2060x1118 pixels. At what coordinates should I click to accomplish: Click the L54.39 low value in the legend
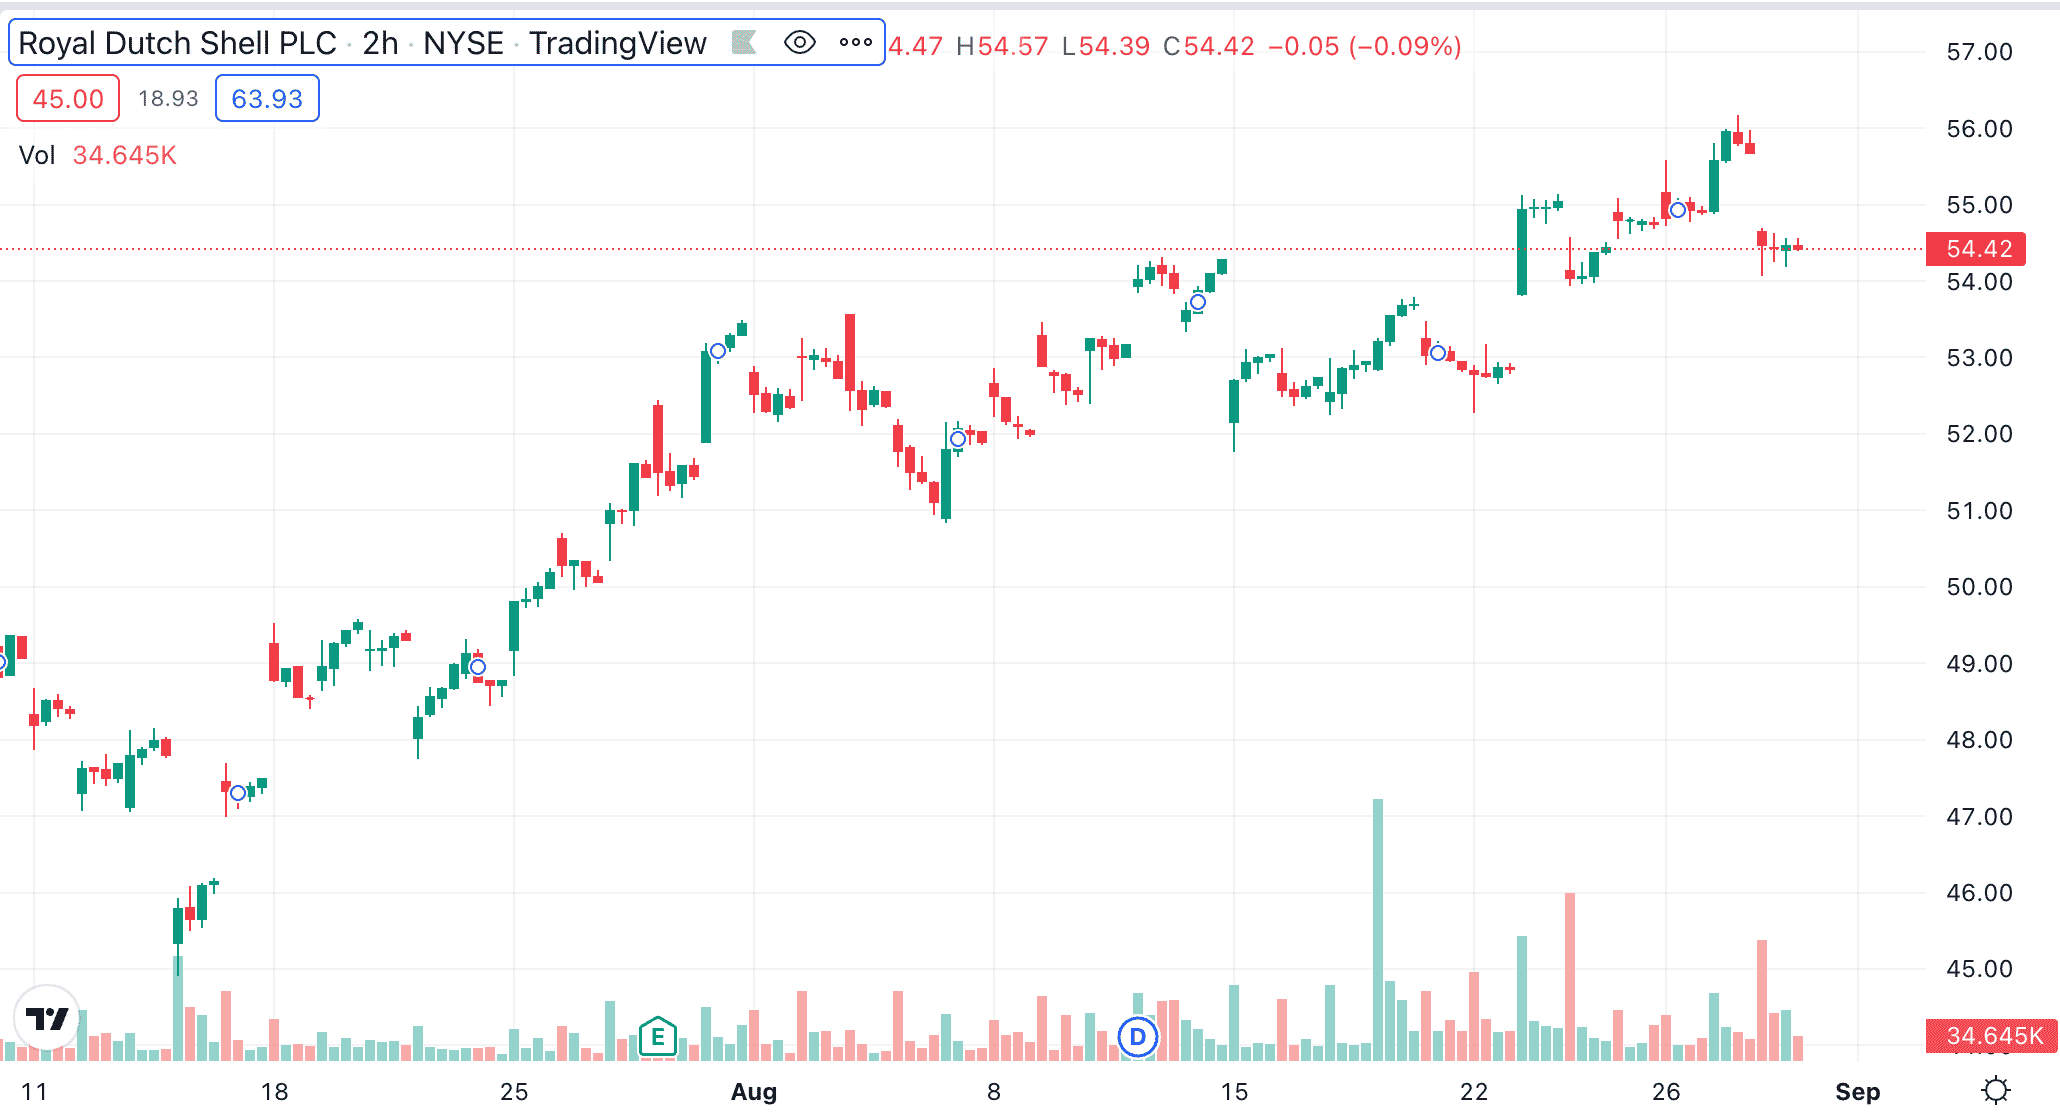(1106, 46)
